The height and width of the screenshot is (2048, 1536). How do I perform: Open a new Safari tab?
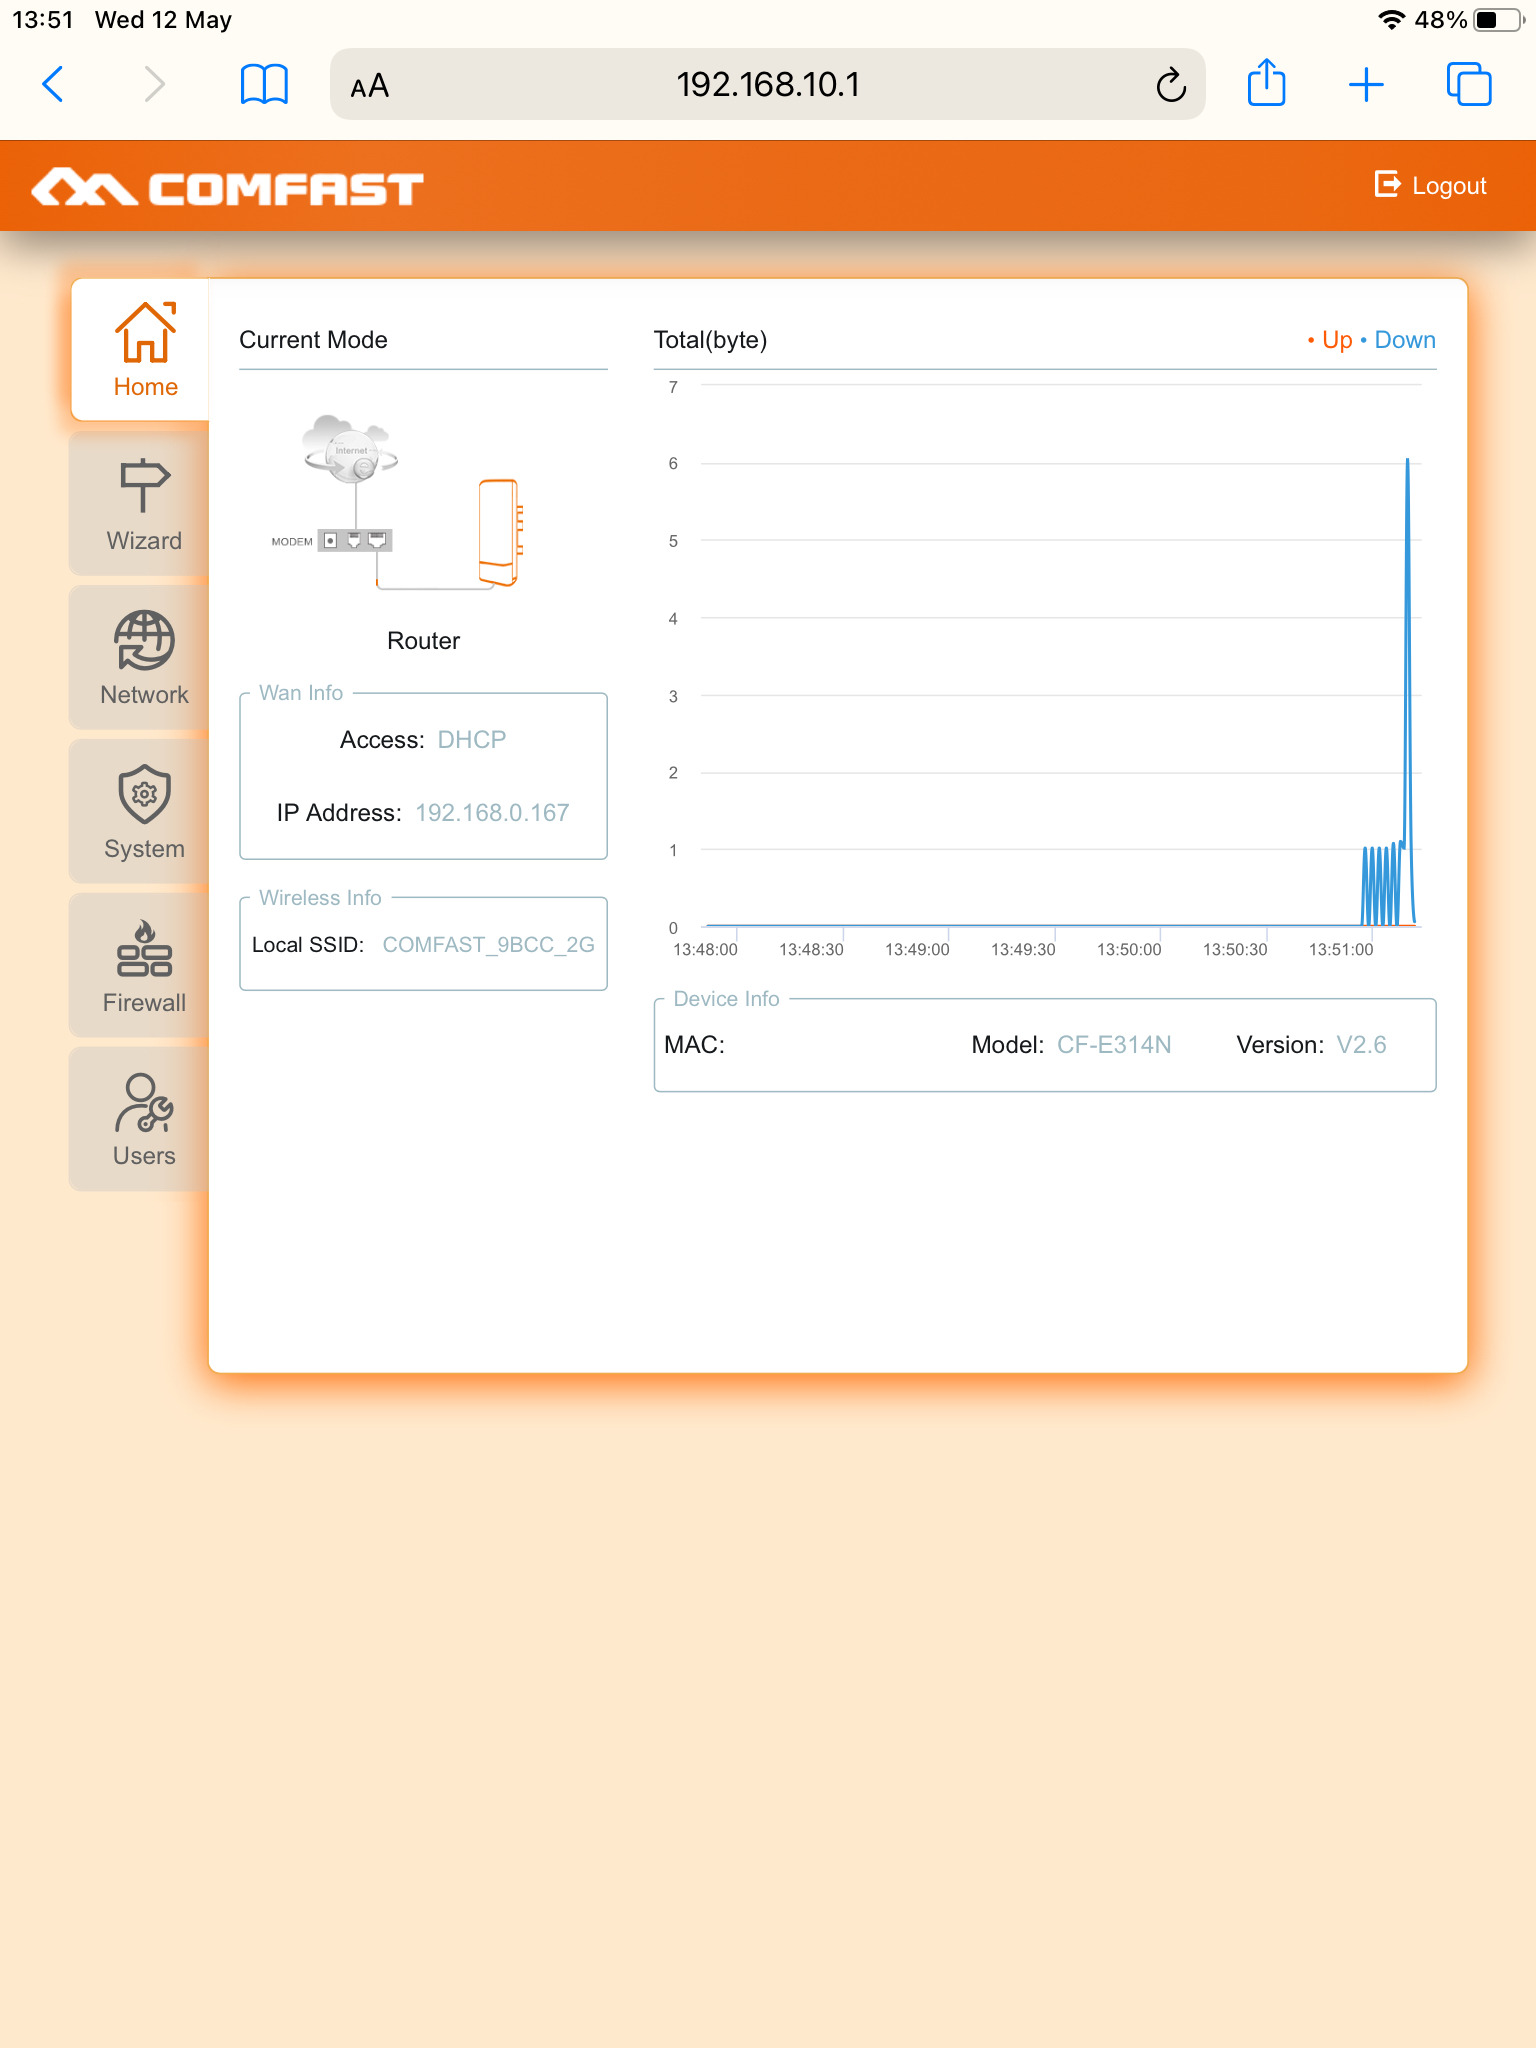pos(1366,84)
